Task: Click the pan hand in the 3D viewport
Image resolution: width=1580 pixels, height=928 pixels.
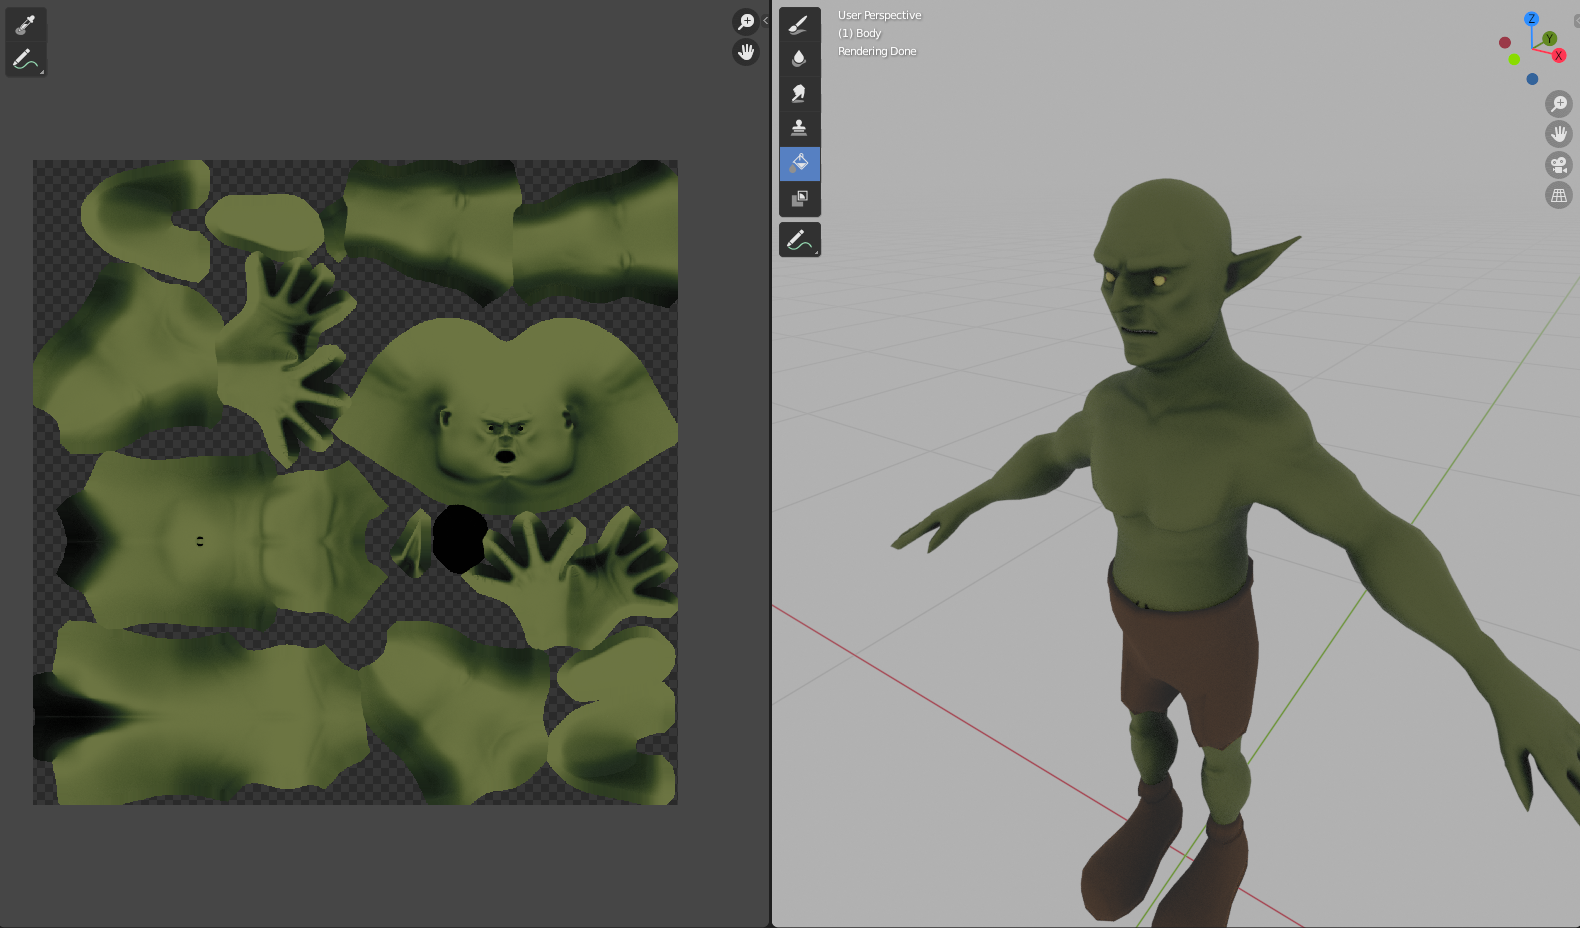Action: [1559, 134]
